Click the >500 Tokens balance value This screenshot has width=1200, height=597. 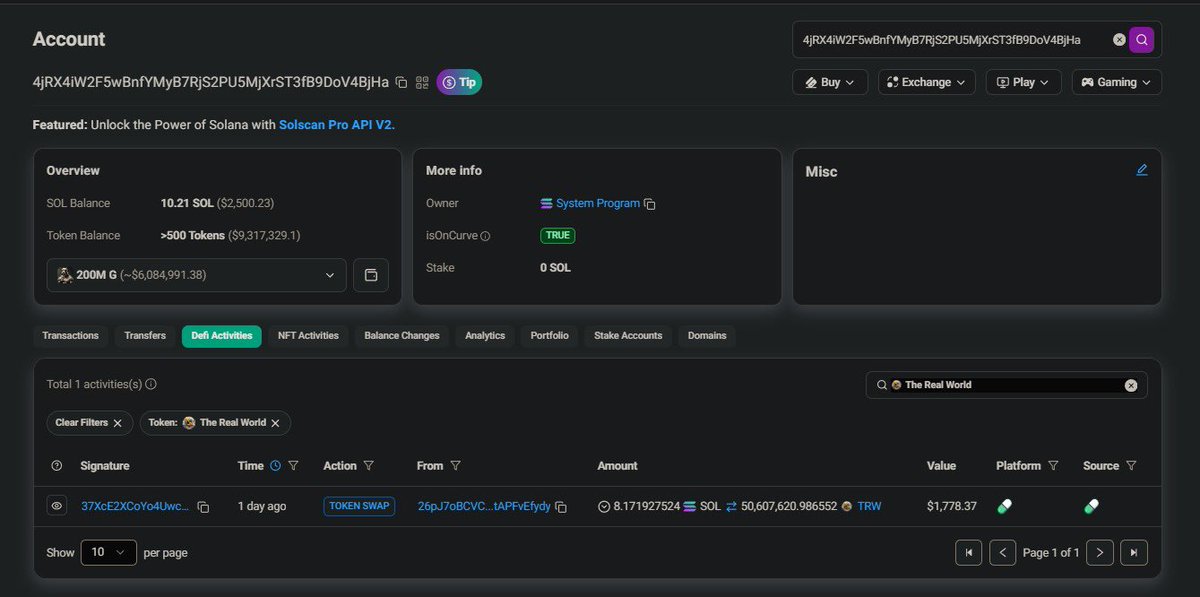194,236
